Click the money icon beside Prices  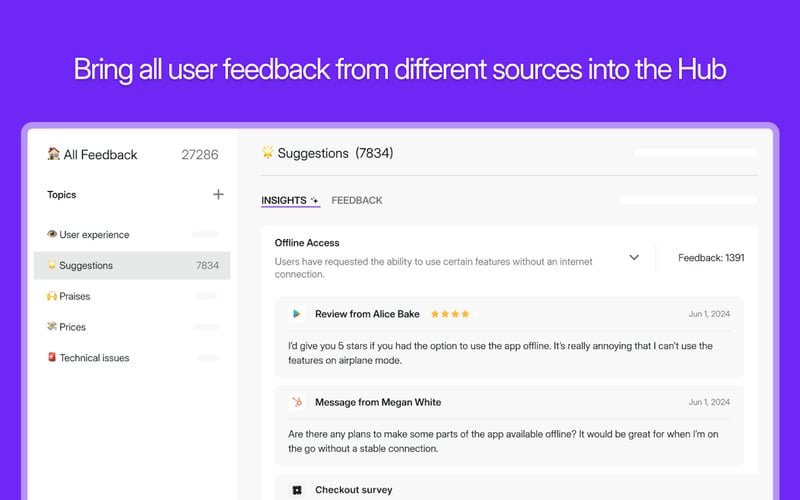pos(52,326)
